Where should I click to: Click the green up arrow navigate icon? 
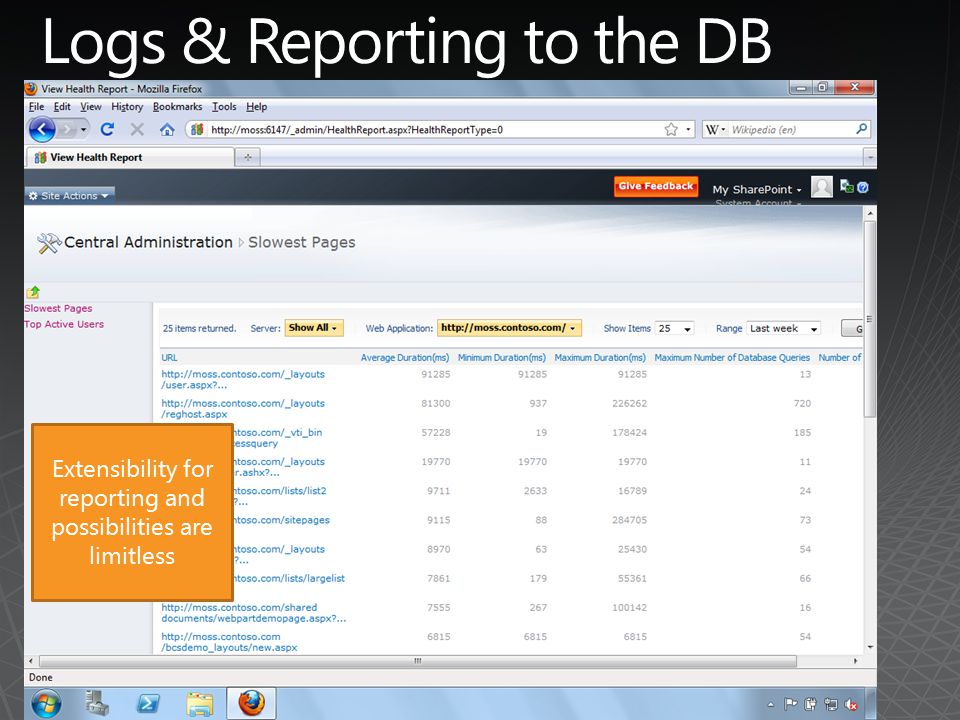click(33, 292)
